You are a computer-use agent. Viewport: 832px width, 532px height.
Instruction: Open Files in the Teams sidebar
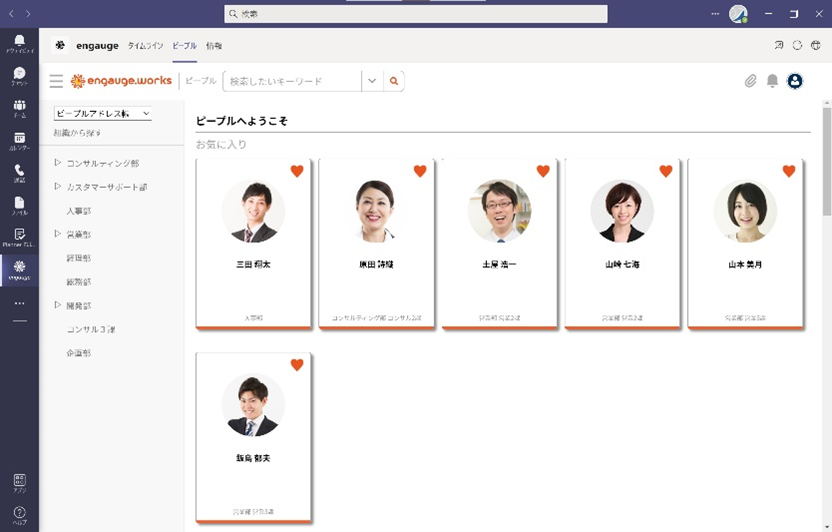19,205
